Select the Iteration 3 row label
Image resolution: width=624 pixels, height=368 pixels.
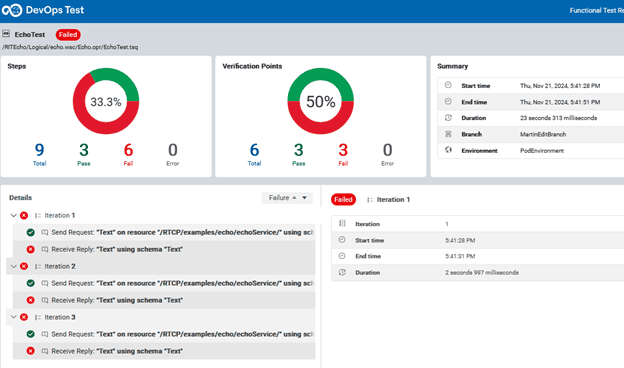tap(60, 317)
